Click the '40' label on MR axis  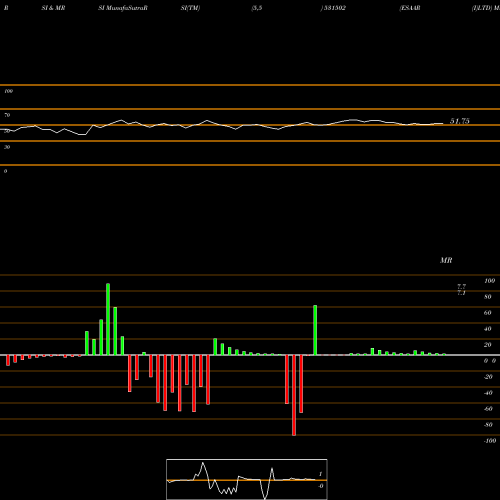click(x=488, y=329)
